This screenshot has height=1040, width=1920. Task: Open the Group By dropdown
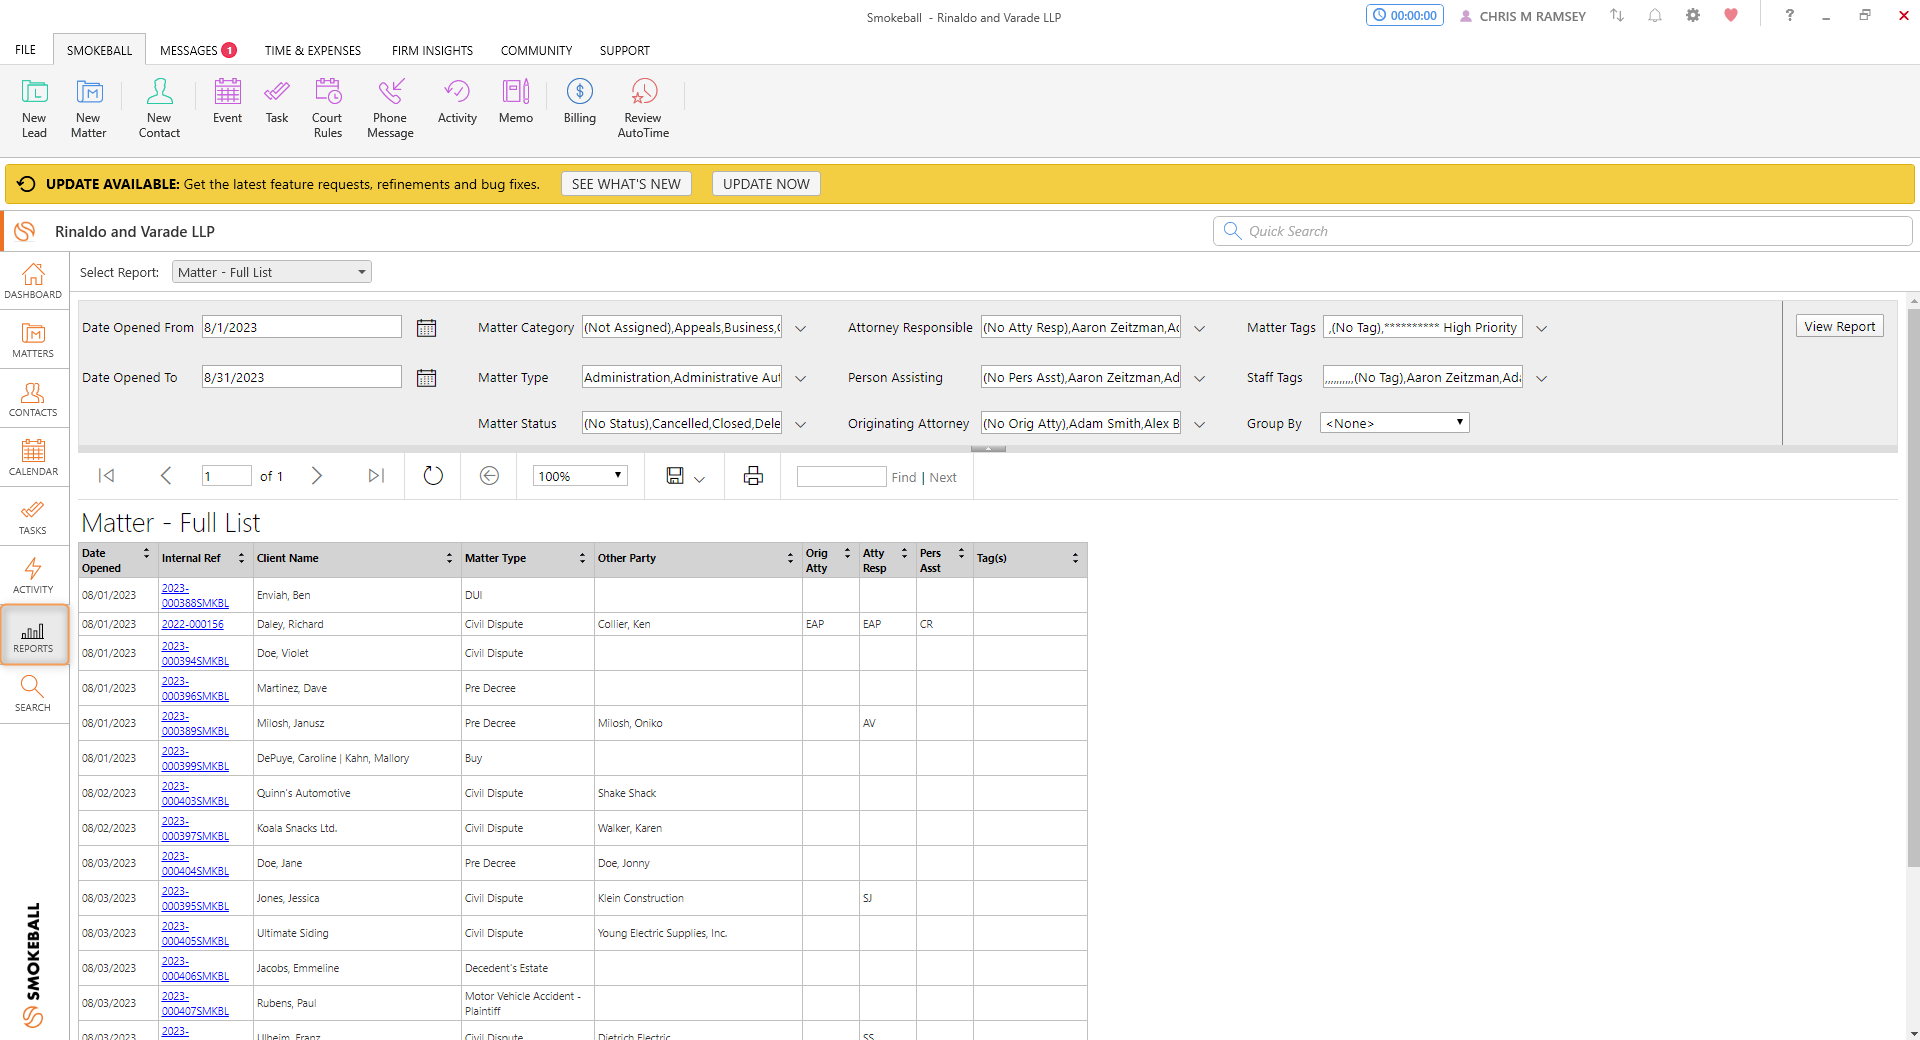point(1395,423)
